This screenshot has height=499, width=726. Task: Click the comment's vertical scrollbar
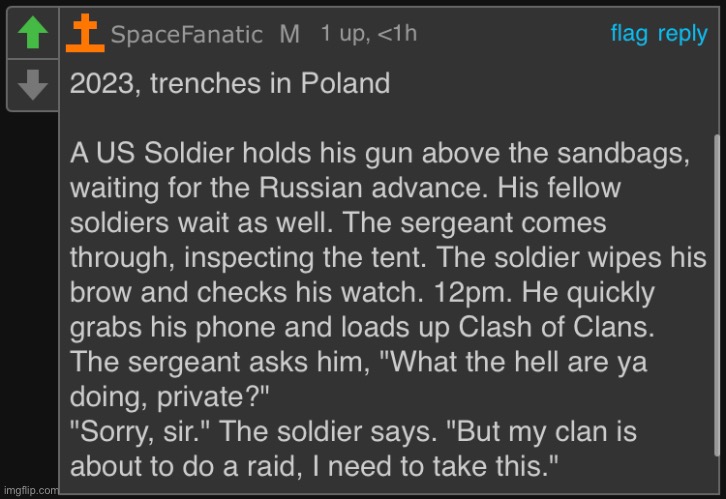coord(717,296)
